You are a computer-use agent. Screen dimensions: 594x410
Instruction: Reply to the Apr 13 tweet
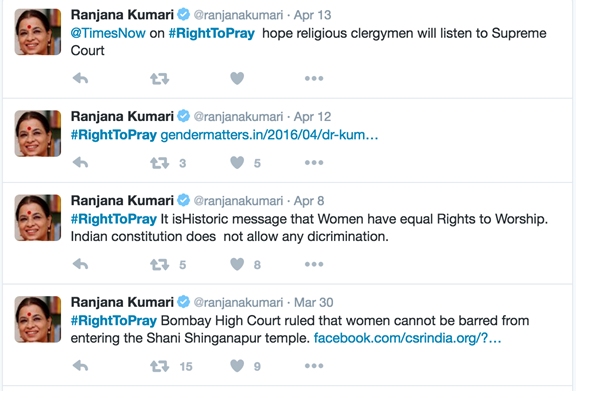click(80, 78)
